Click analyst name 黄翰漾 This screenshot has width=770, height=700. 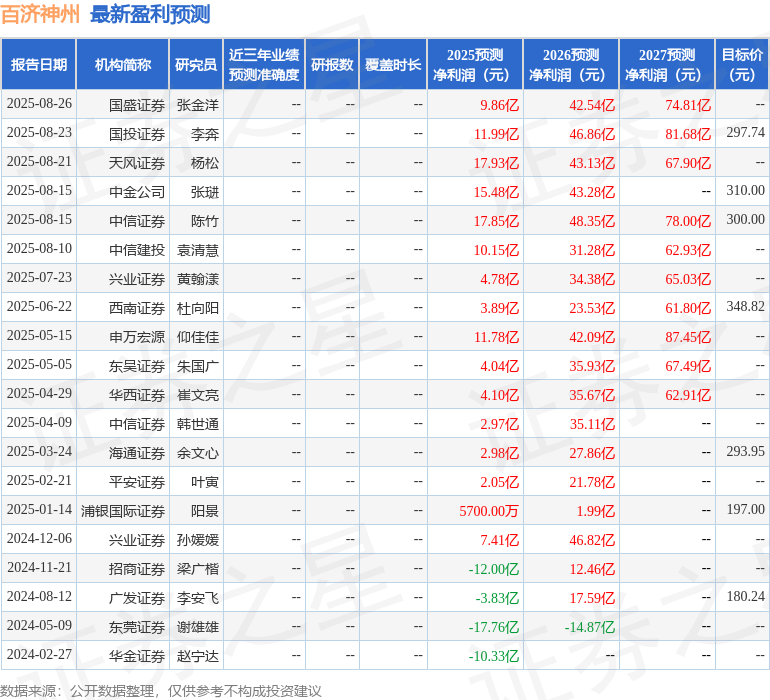click(197, 279)
